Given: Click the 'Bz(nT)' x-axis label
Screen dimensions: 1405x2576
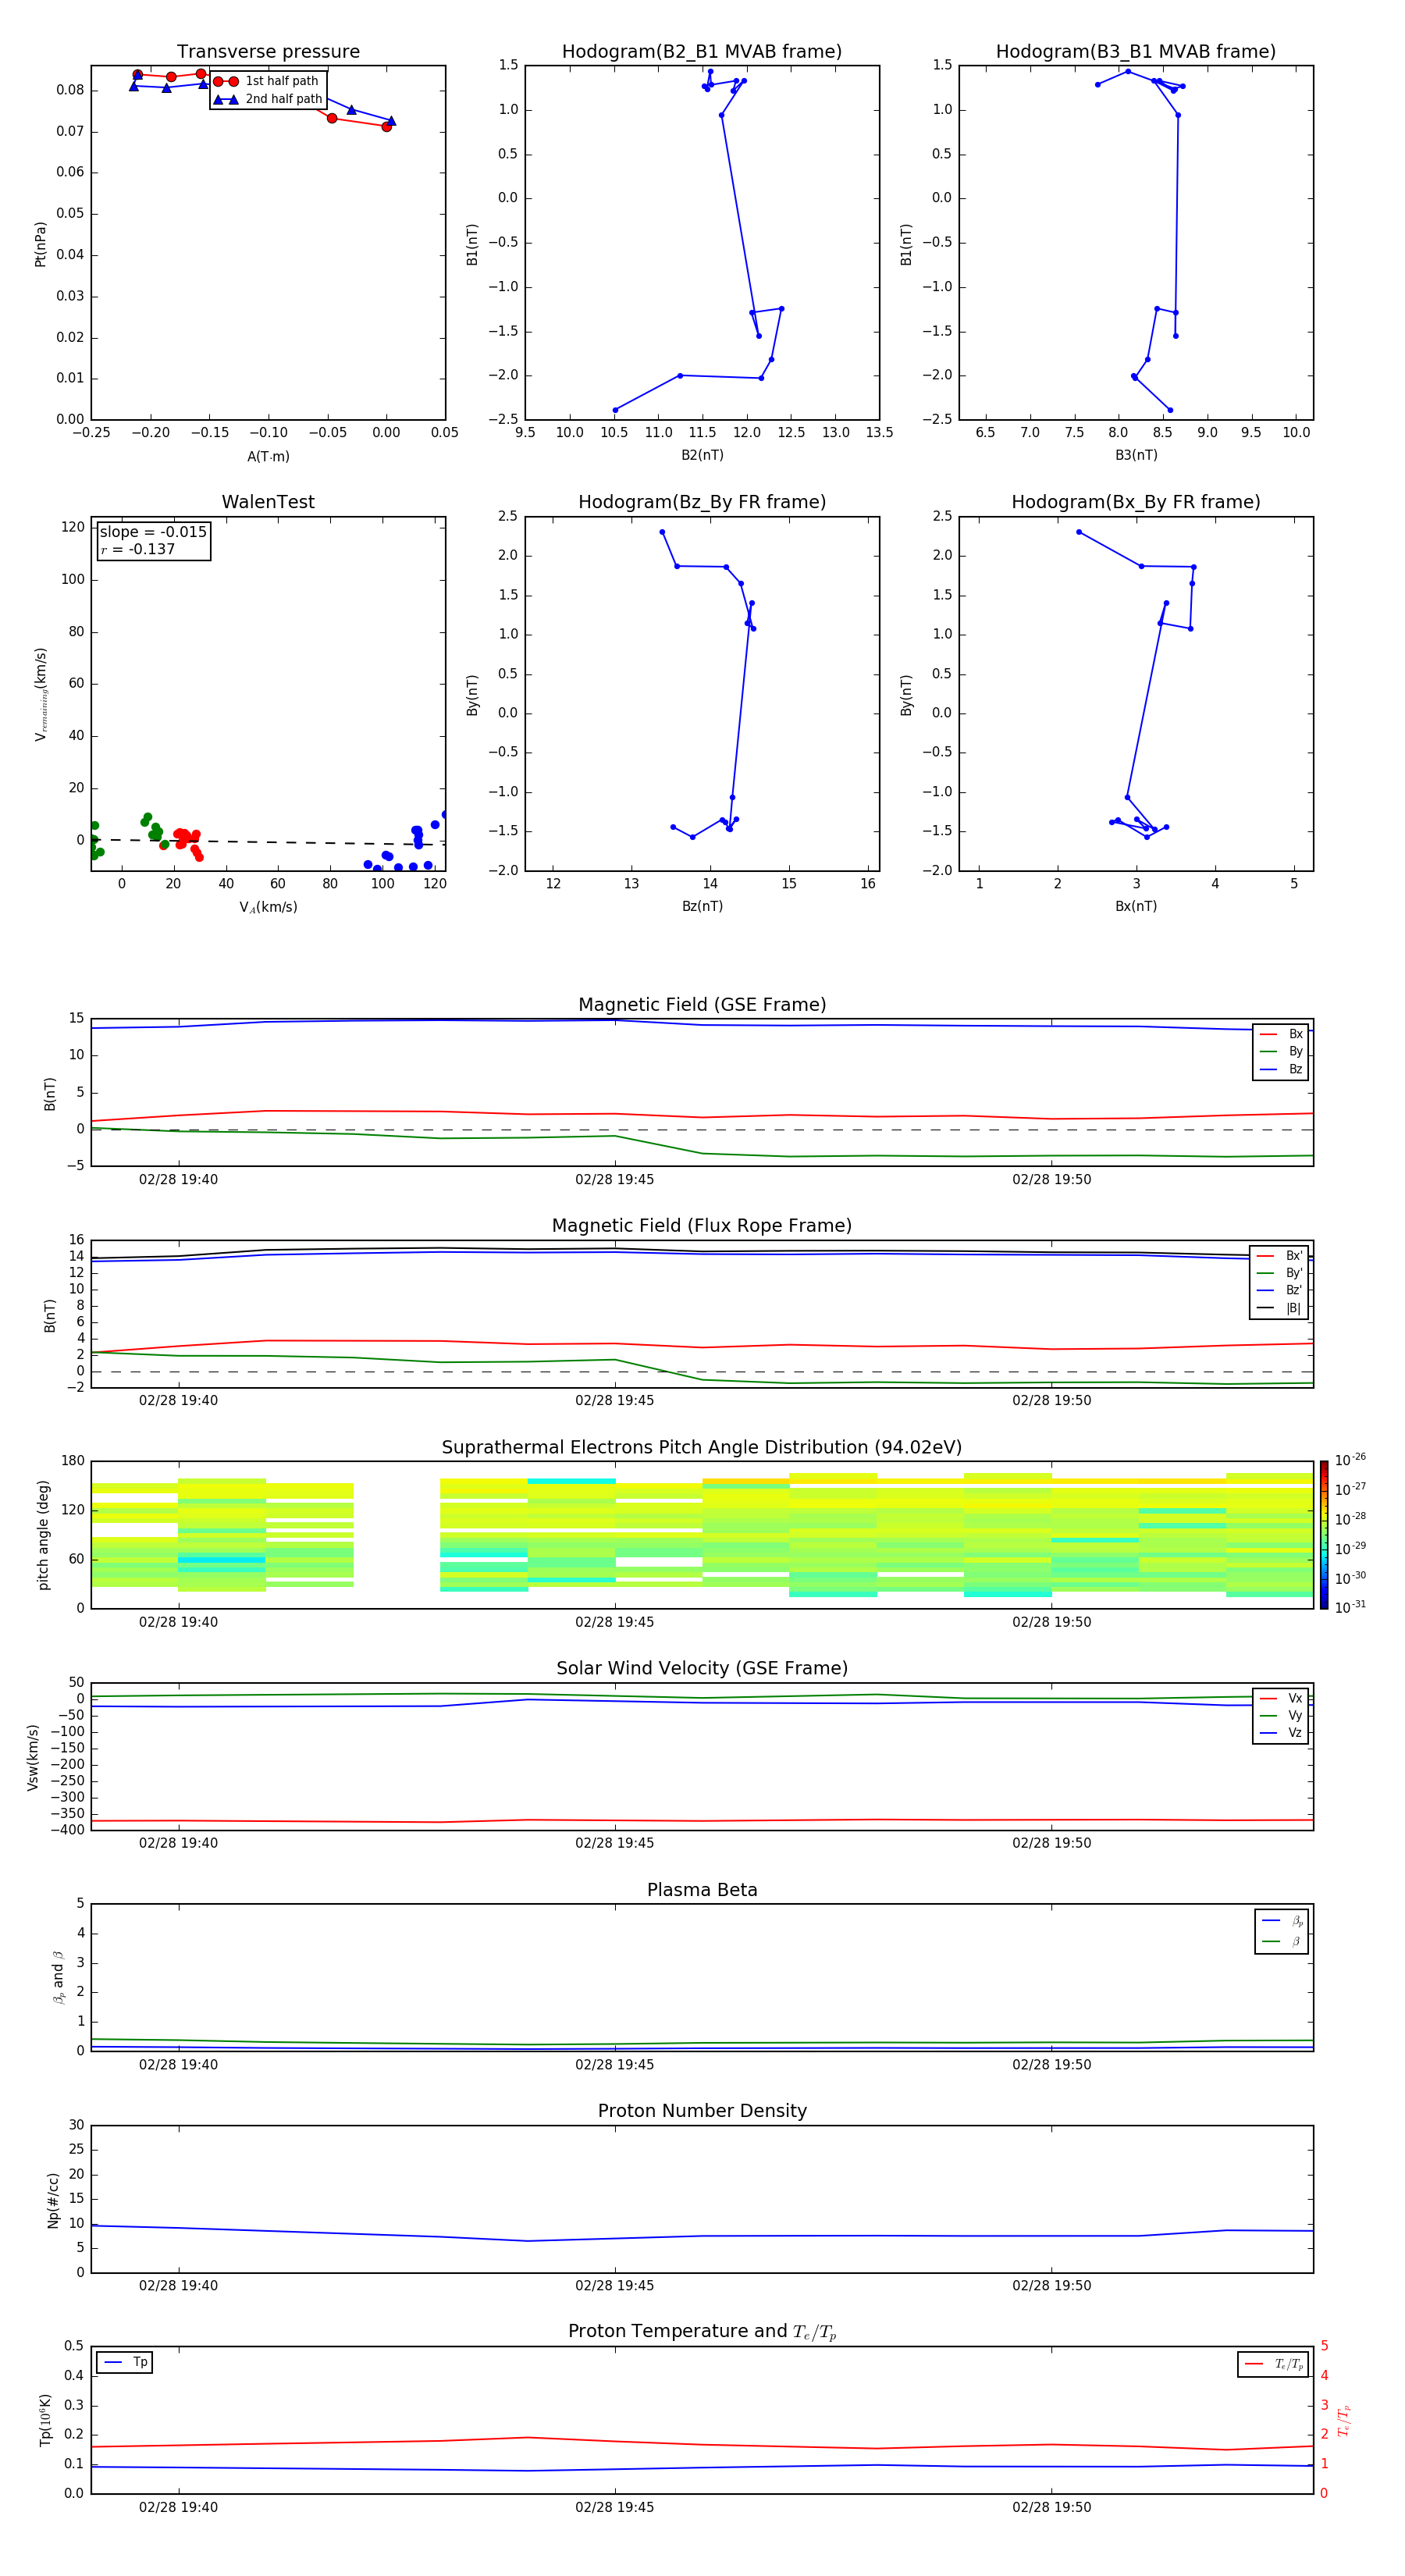Looking at the screenshot, I should [x=702, y=906].
